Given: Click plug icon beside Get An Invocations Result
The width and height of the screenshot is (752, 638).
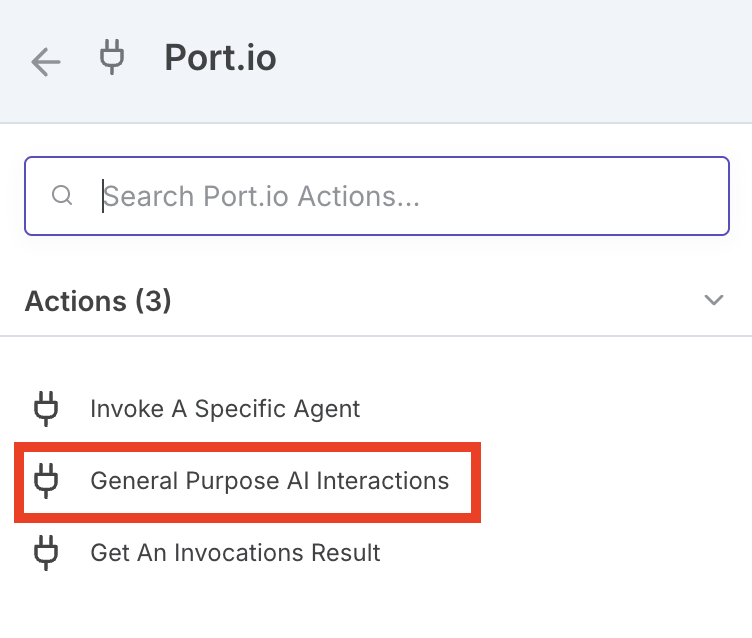Looking at the screenshot, I should tap(46, 551).
